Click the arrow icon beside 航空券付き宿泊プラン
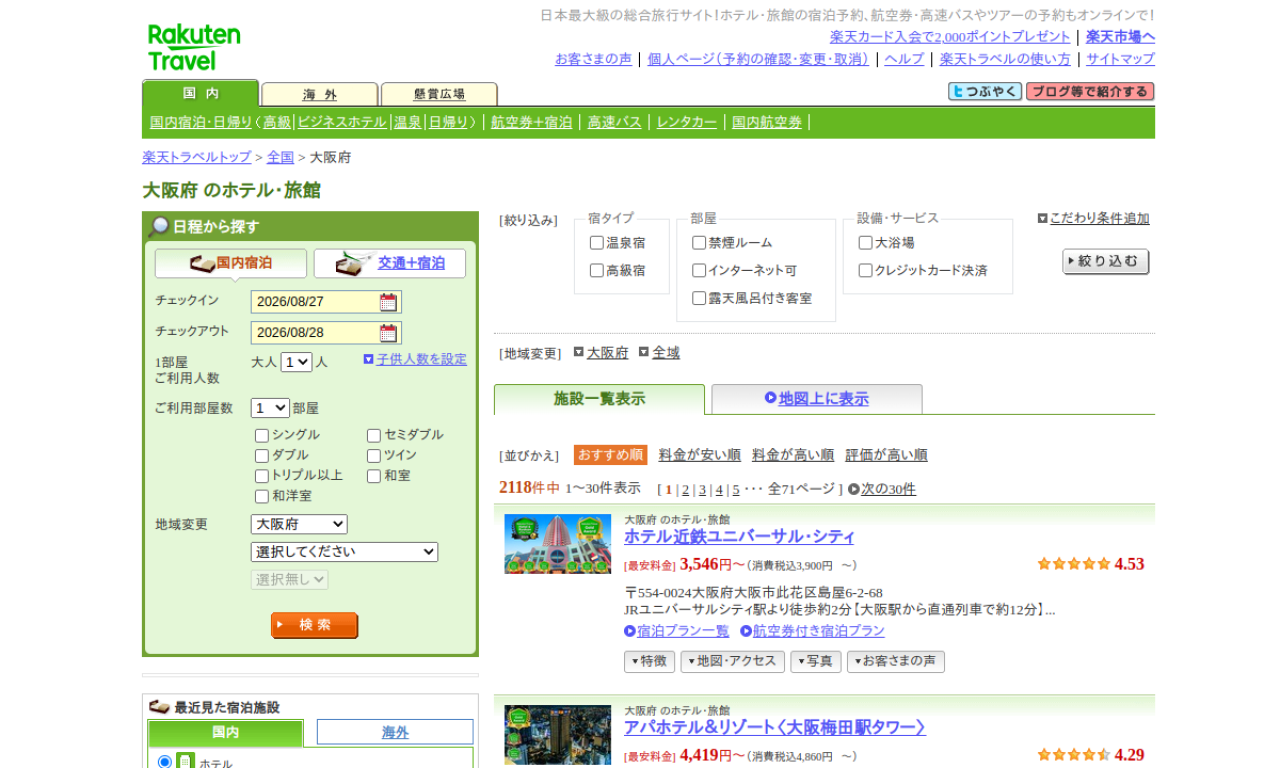 pos(746,631)
